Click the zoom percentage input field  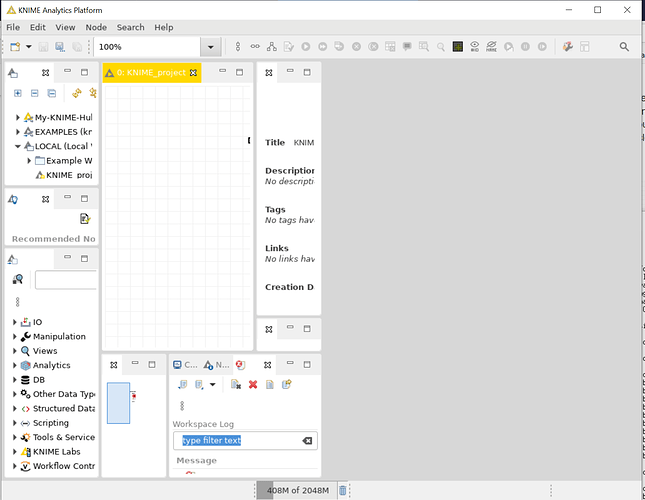[x=147, y=47]
